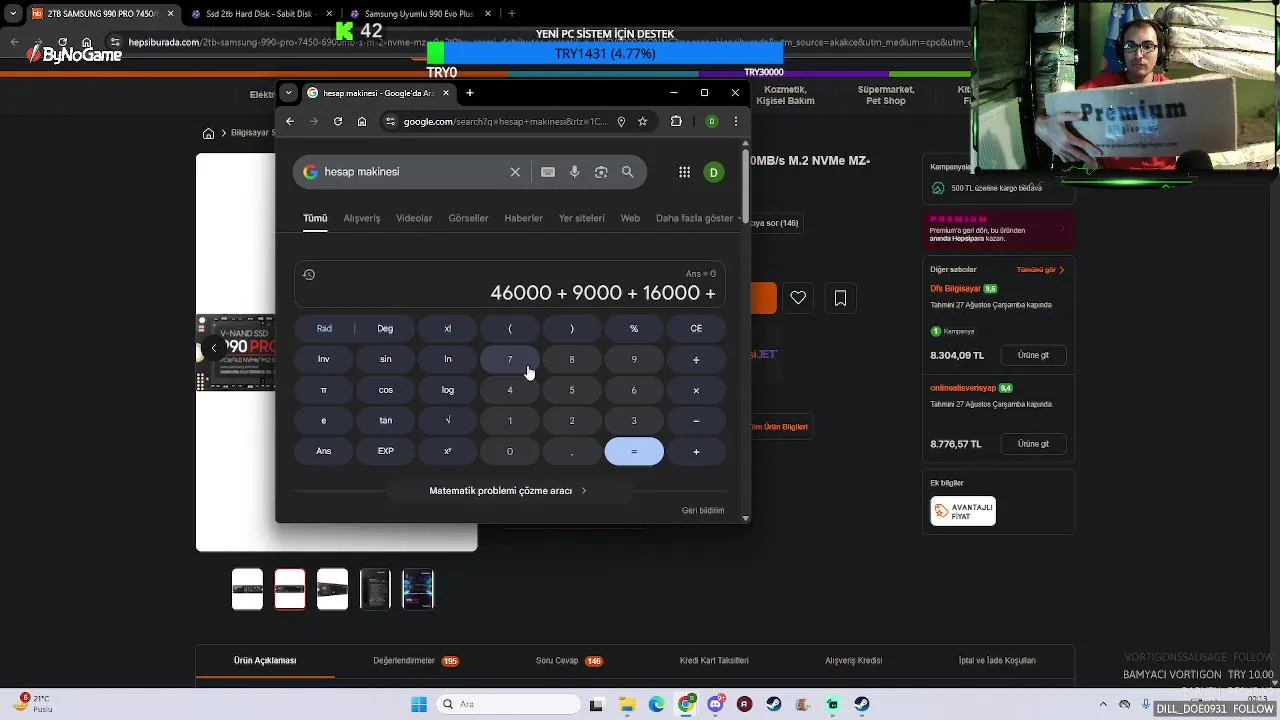Click the CE clear entry key

coord(696,328)
